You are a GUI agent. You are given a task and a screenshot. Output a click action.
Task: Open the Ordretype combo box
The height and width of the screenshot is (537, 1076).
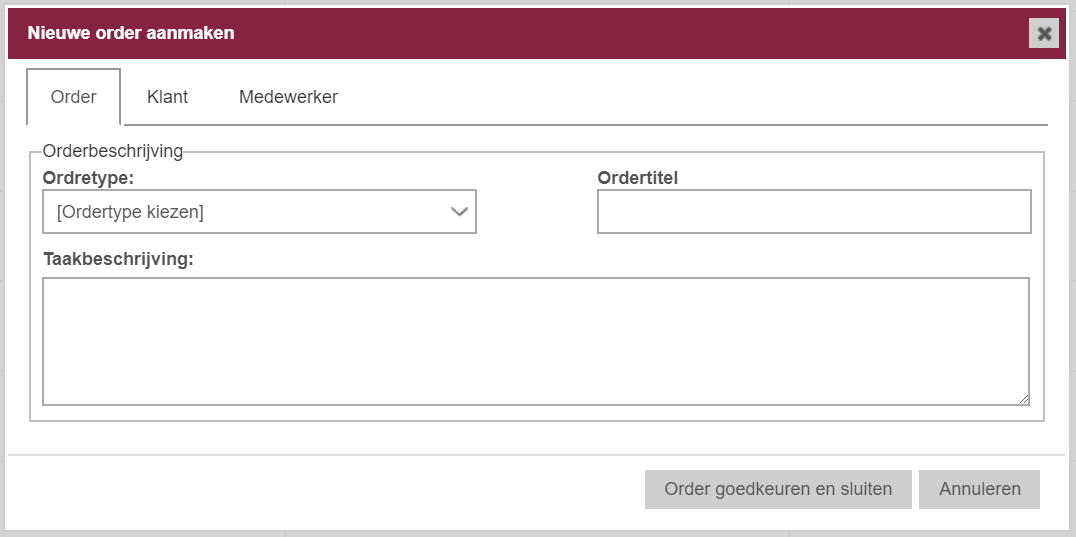tap(259, 212)
